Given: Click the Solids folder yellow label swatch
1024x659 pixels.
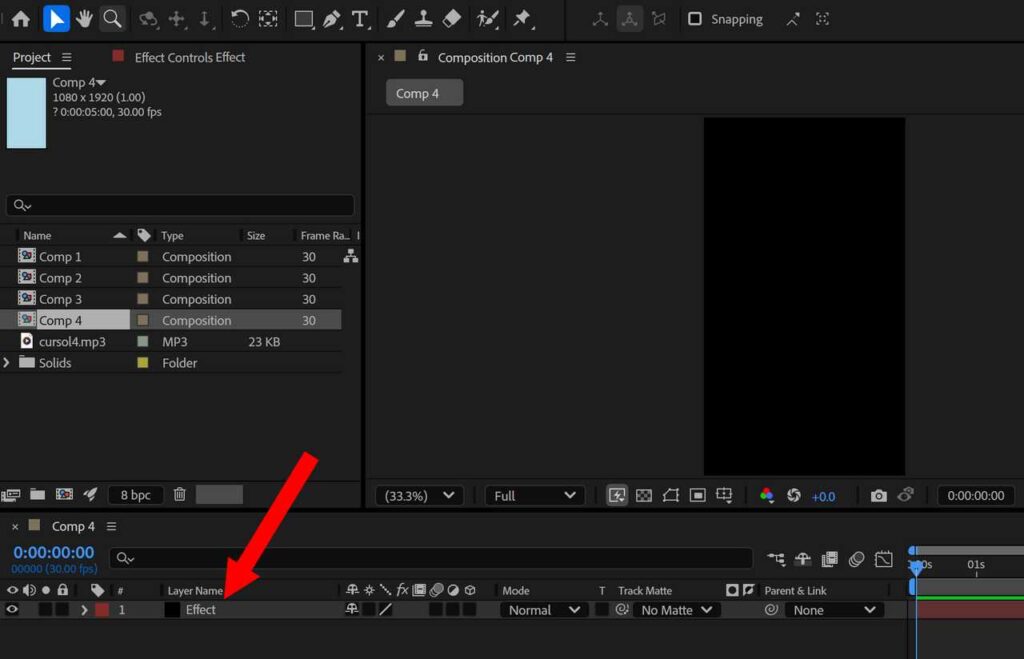Looking at the screenshot, I should click(x=142, y=362).
